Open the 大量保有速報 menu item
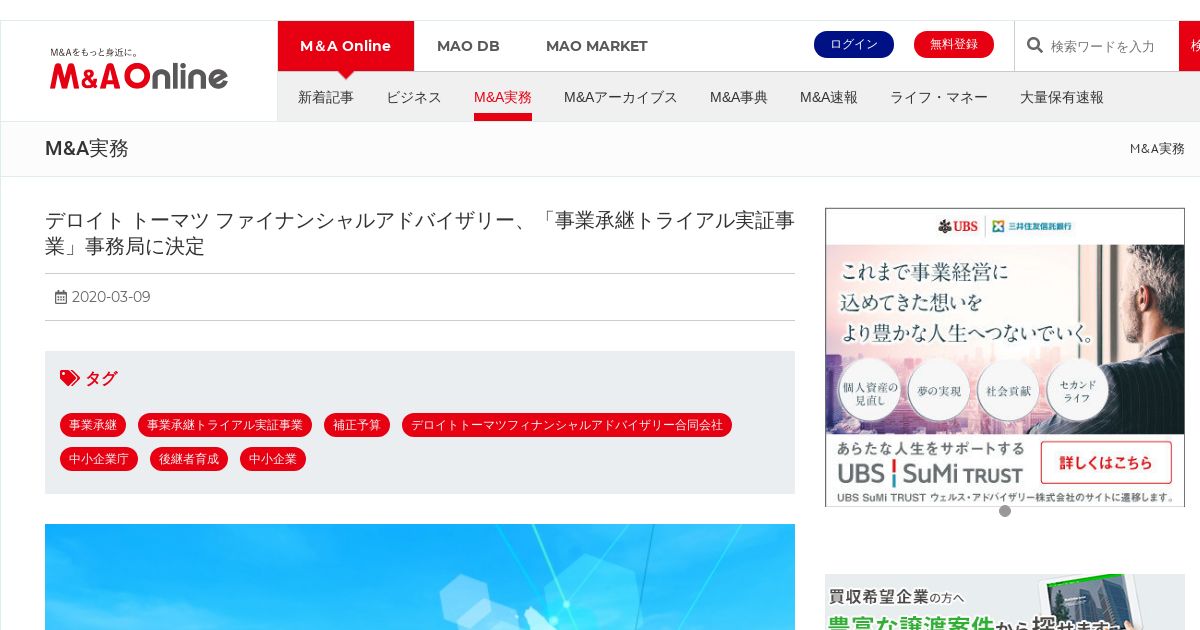1200x630 pixels. coord(1062,97)
